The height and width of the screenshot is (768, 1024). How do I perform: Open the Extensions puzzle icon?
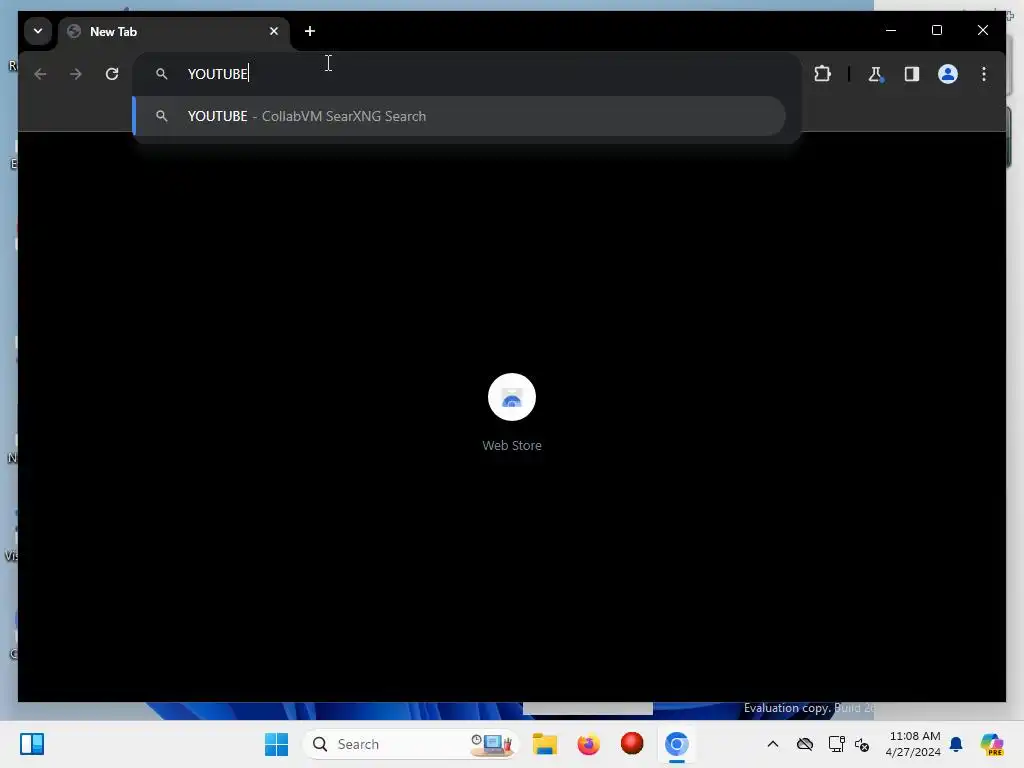(x=822, y=74)
